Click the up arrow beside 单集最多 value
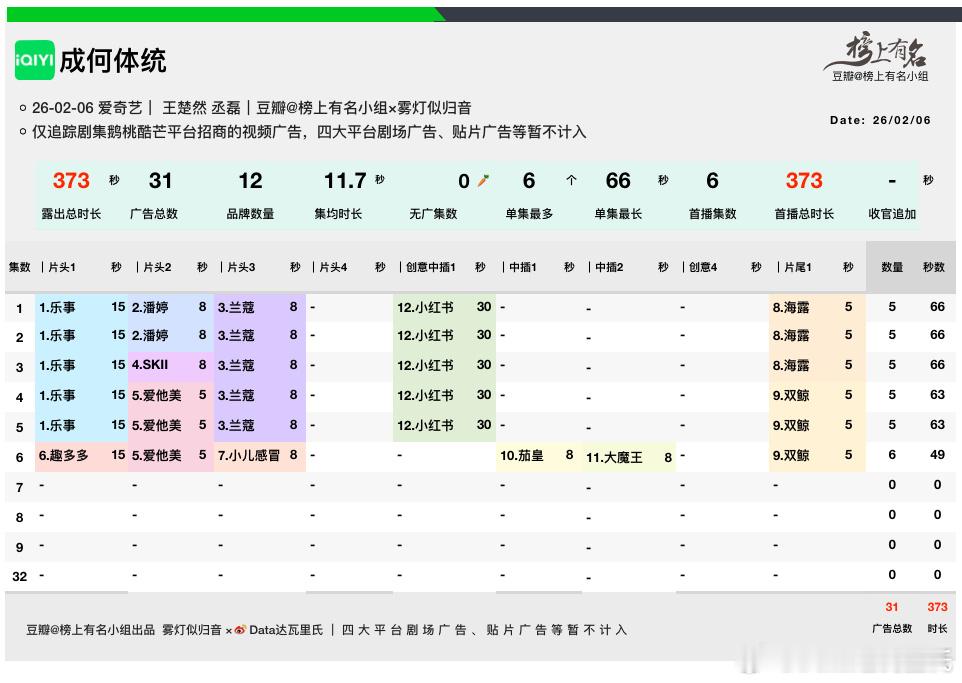The height and width of the screenshot is (683, 962). (x=571, y=180)
